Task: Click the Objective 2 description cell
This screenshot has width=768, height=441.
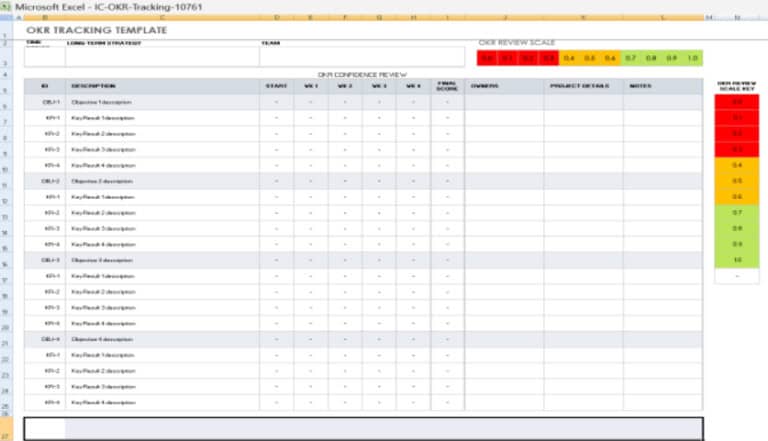Action: pyautogui.click(x=162, y=181)
